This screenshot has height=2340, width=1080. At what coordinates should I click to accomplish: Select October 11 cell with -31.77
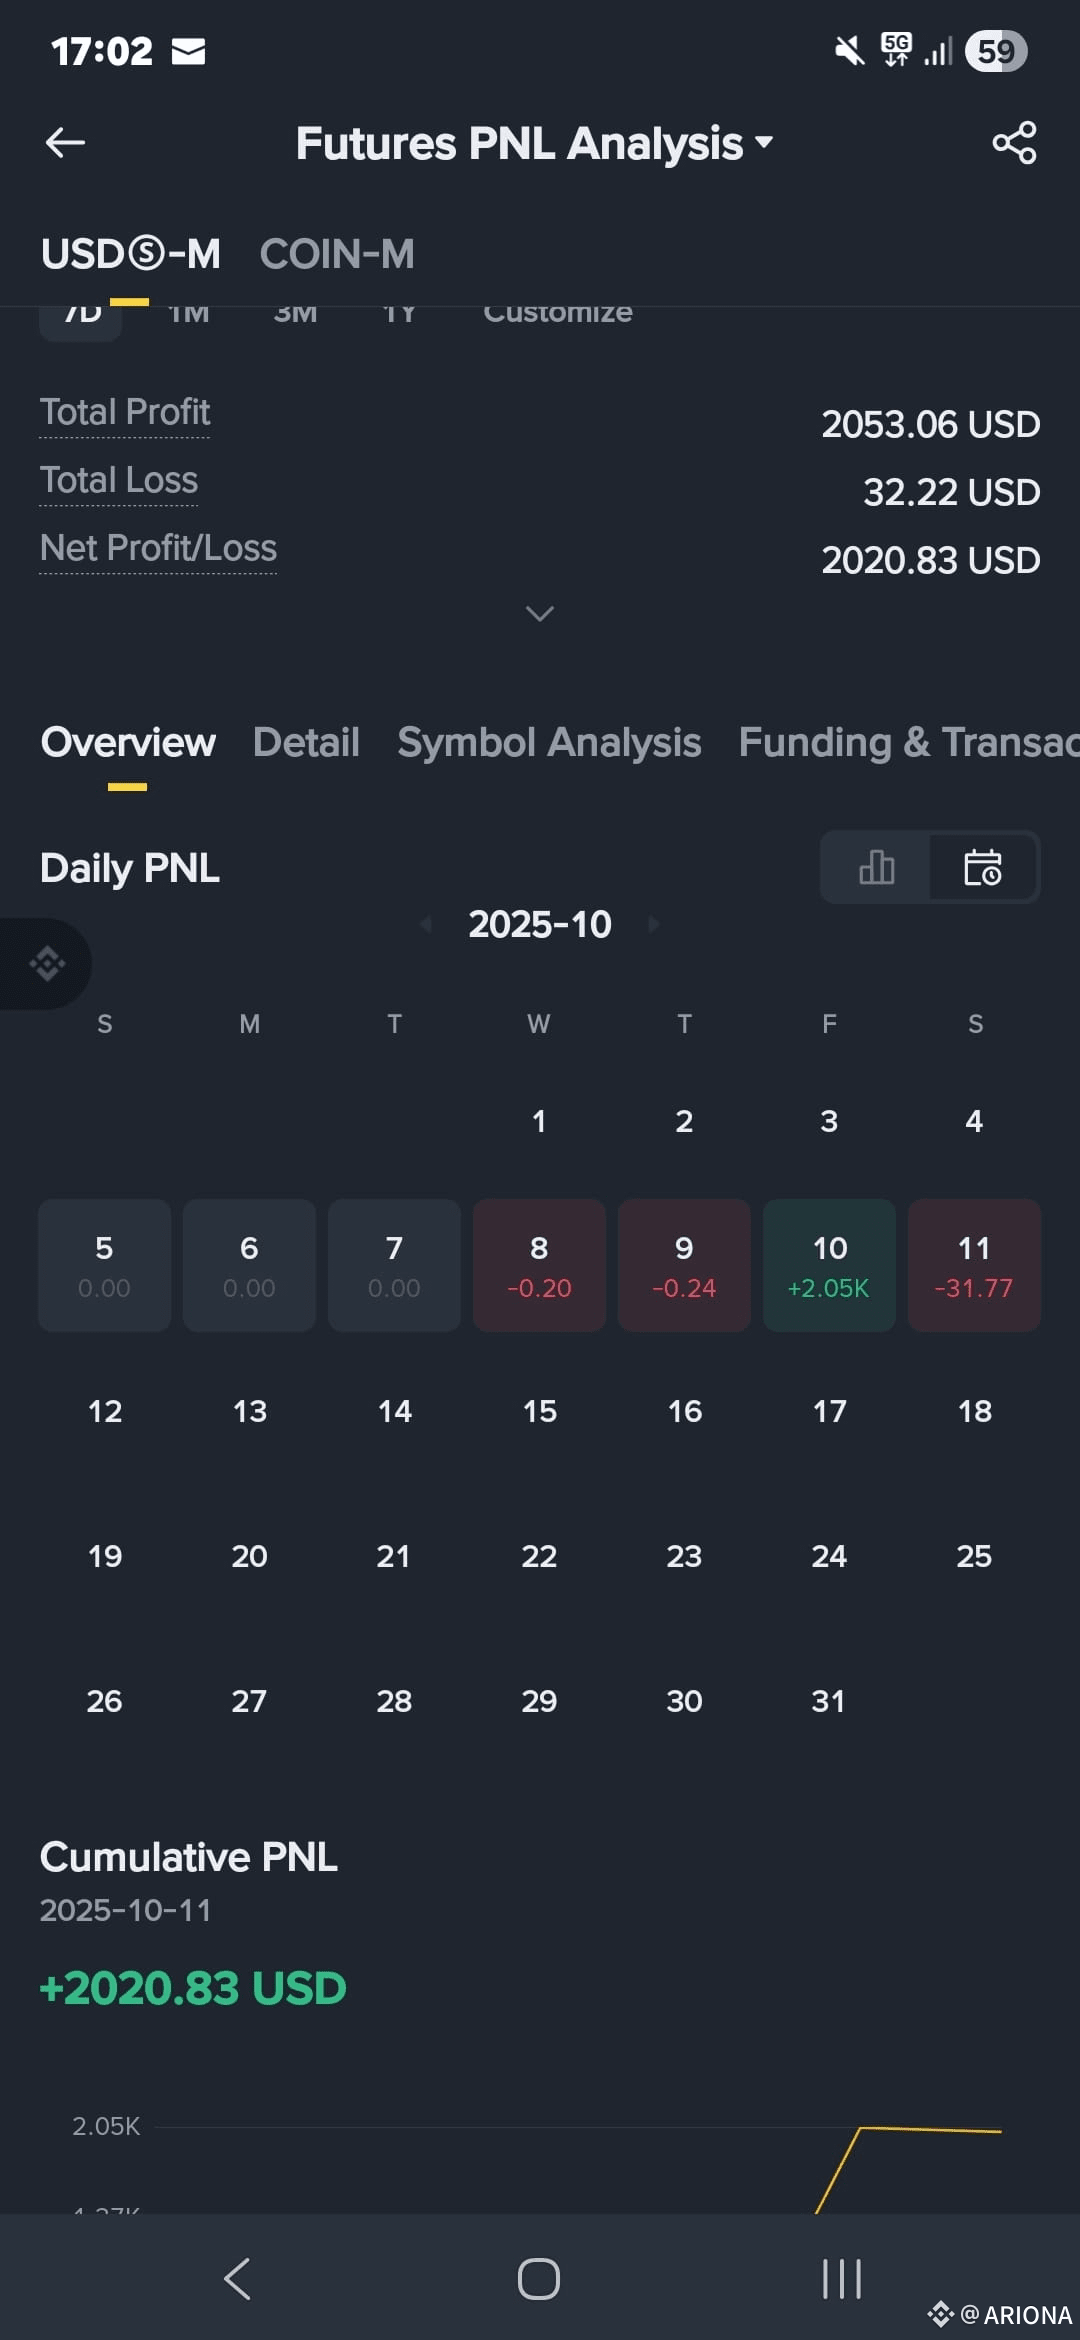(x=974, y=1265)
